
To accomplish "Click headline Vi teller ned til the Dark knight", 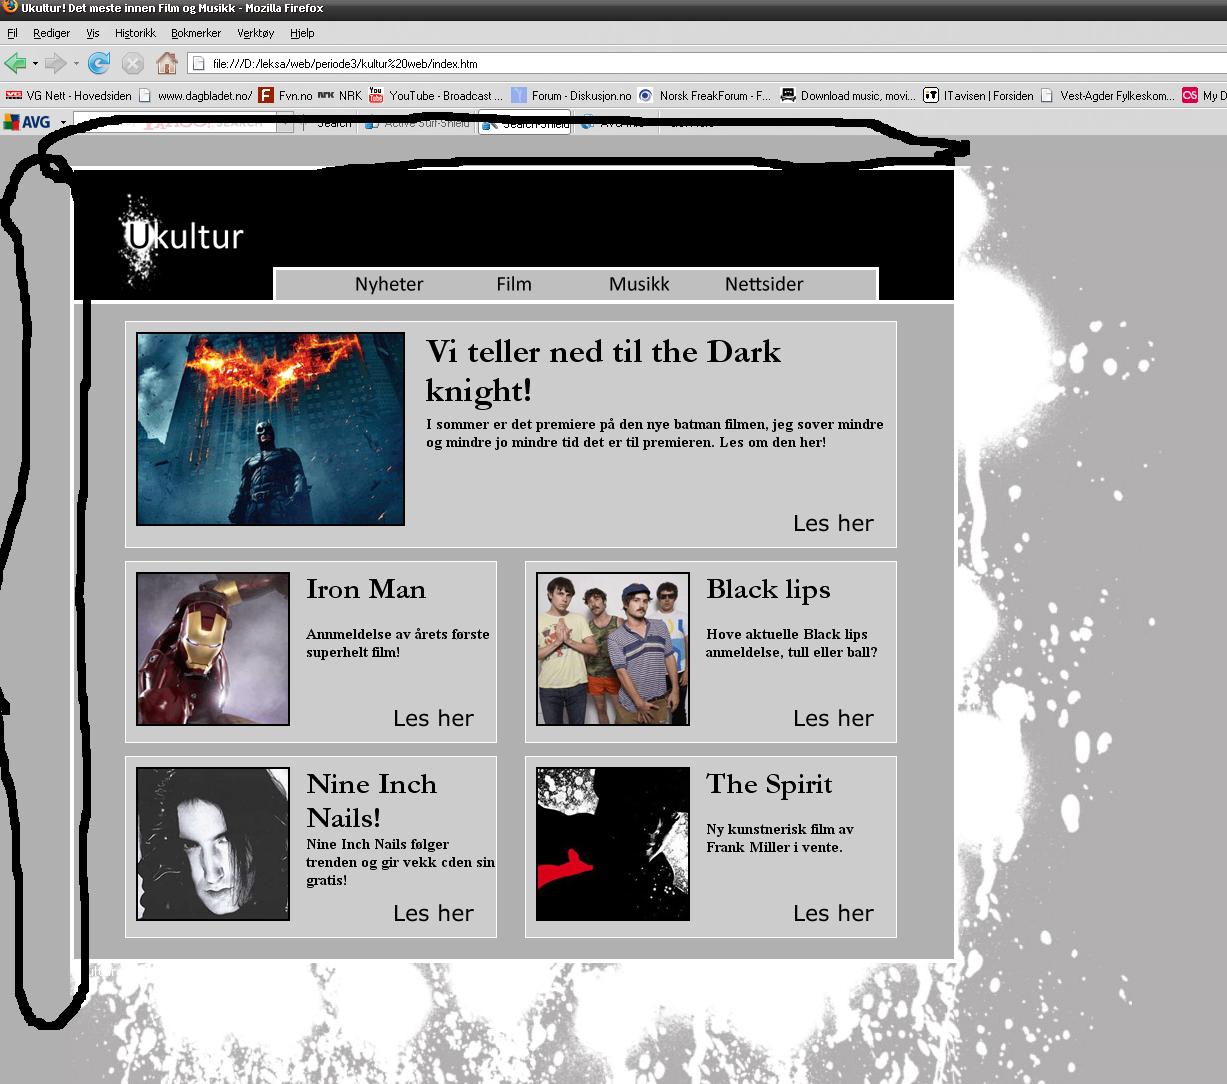I will pyautogui.click(x=603, y=370).
